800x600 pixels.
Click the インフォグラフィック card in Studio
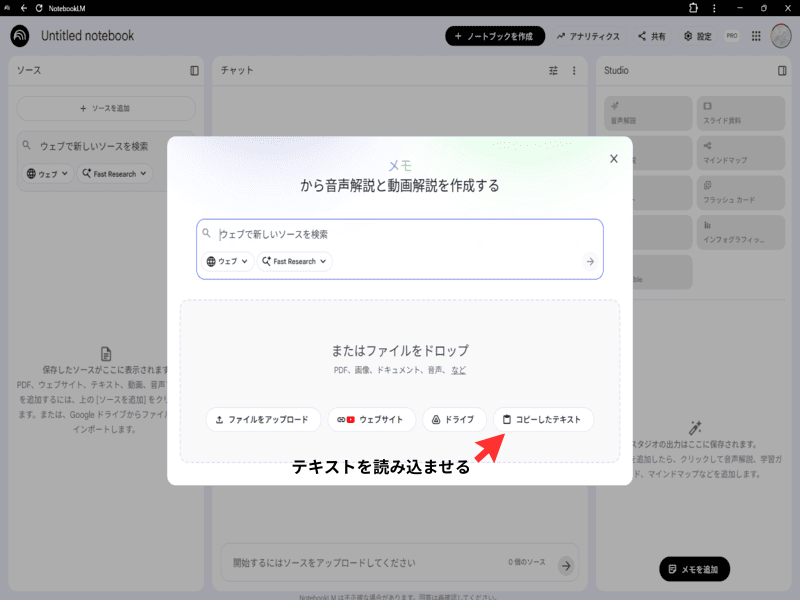pos(740,233)
